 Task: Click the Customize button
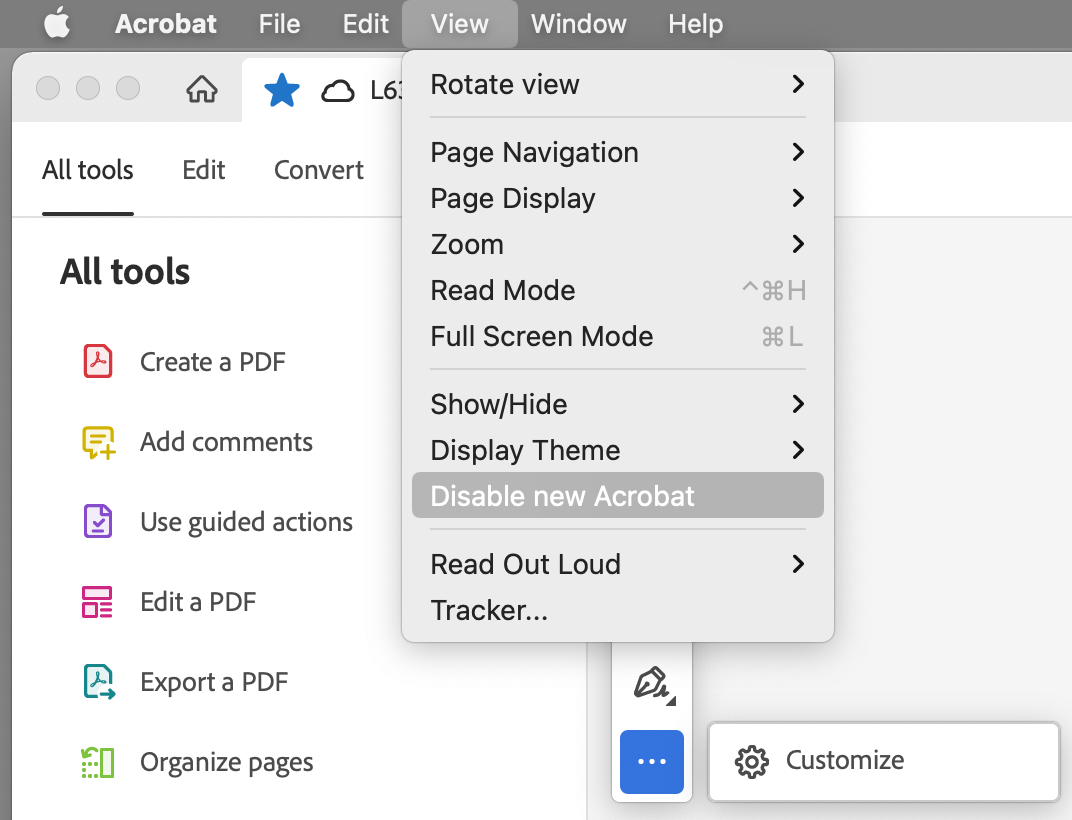tap(884, 761)
